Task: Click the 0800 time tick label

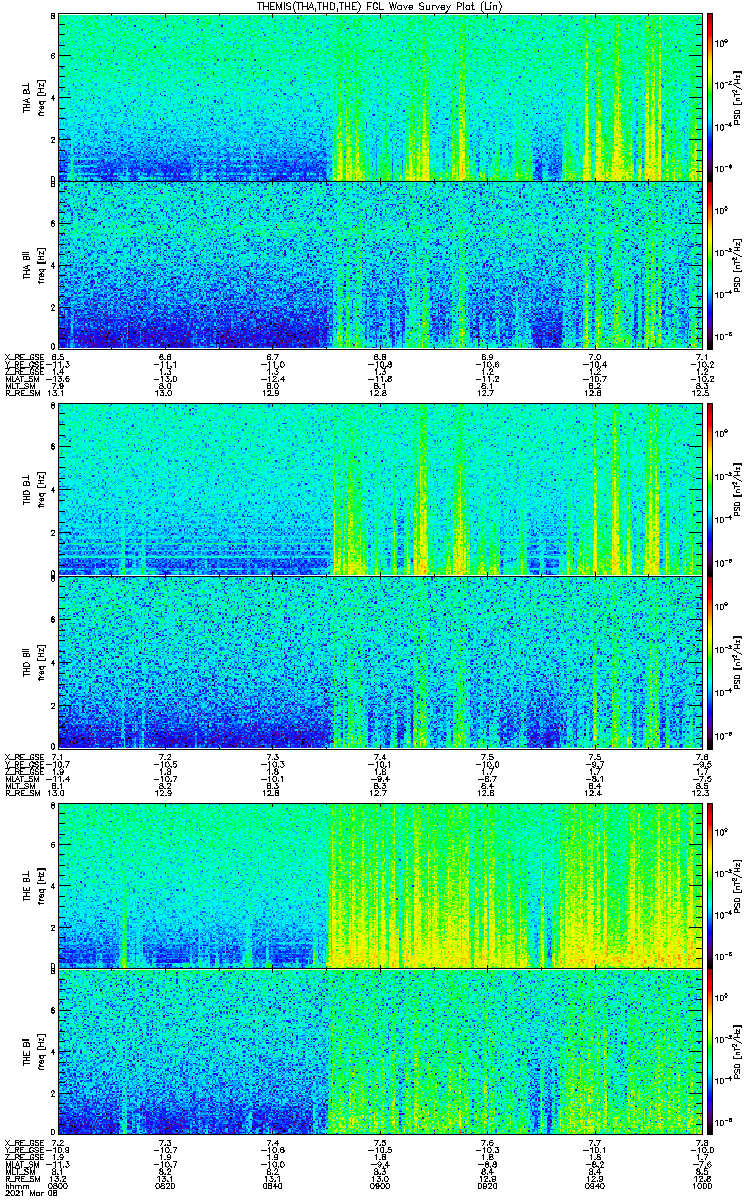Action: [58, 1186]
